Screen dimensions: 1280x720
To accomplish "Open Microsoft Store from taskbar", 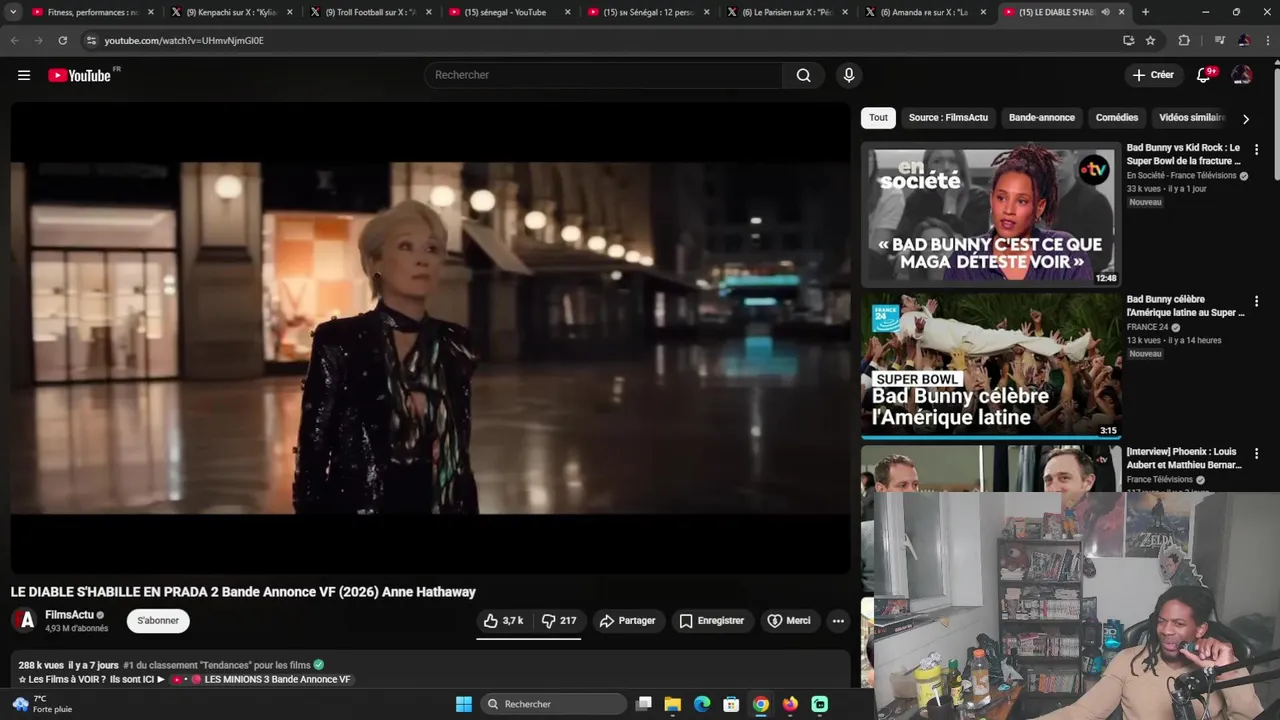I will coord(731,704).
